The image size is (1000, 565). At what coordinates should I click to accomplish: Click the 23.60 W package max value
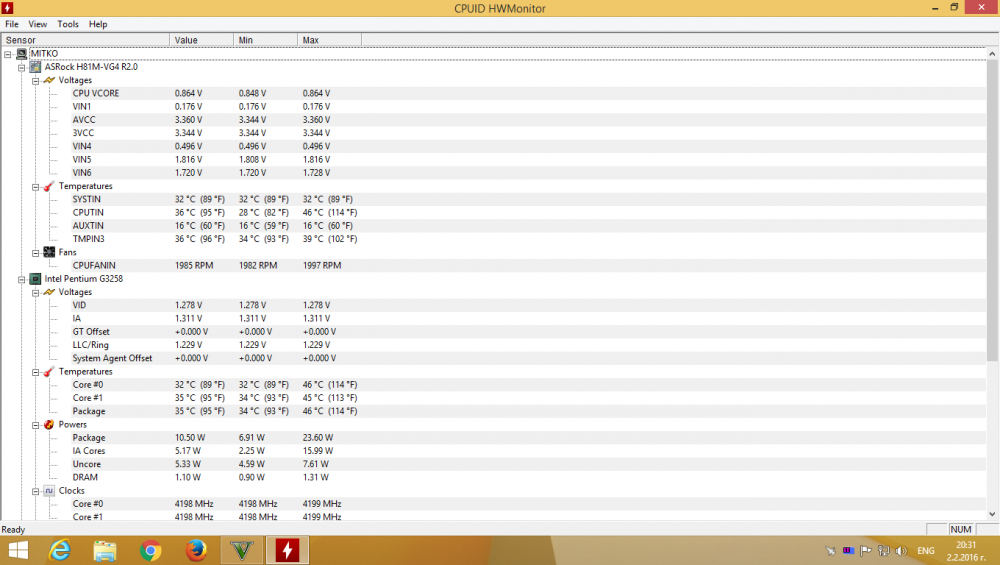(x=318, y=438)
